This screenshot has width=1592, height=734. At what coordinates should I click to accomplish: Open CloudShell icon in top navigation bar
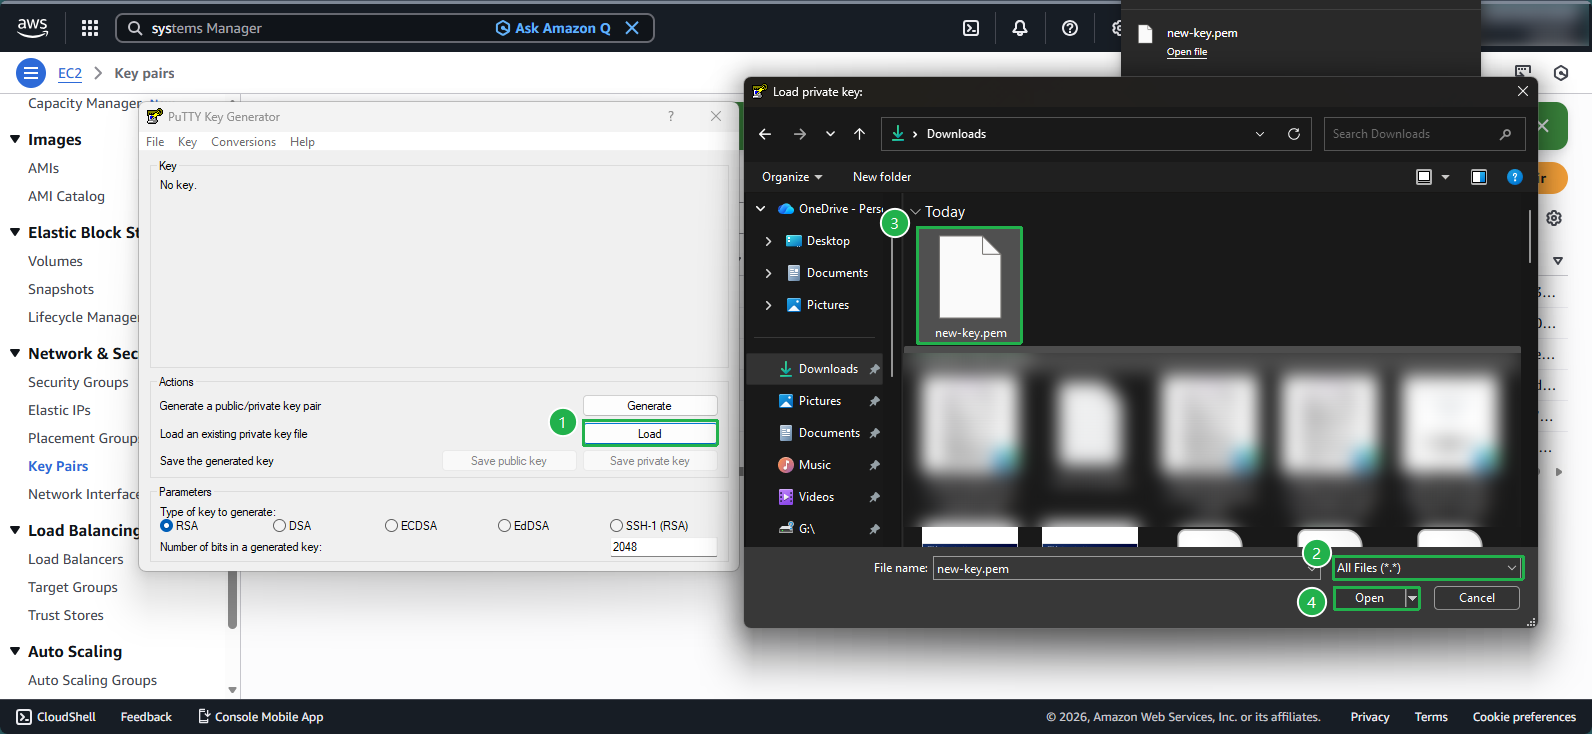971,28
